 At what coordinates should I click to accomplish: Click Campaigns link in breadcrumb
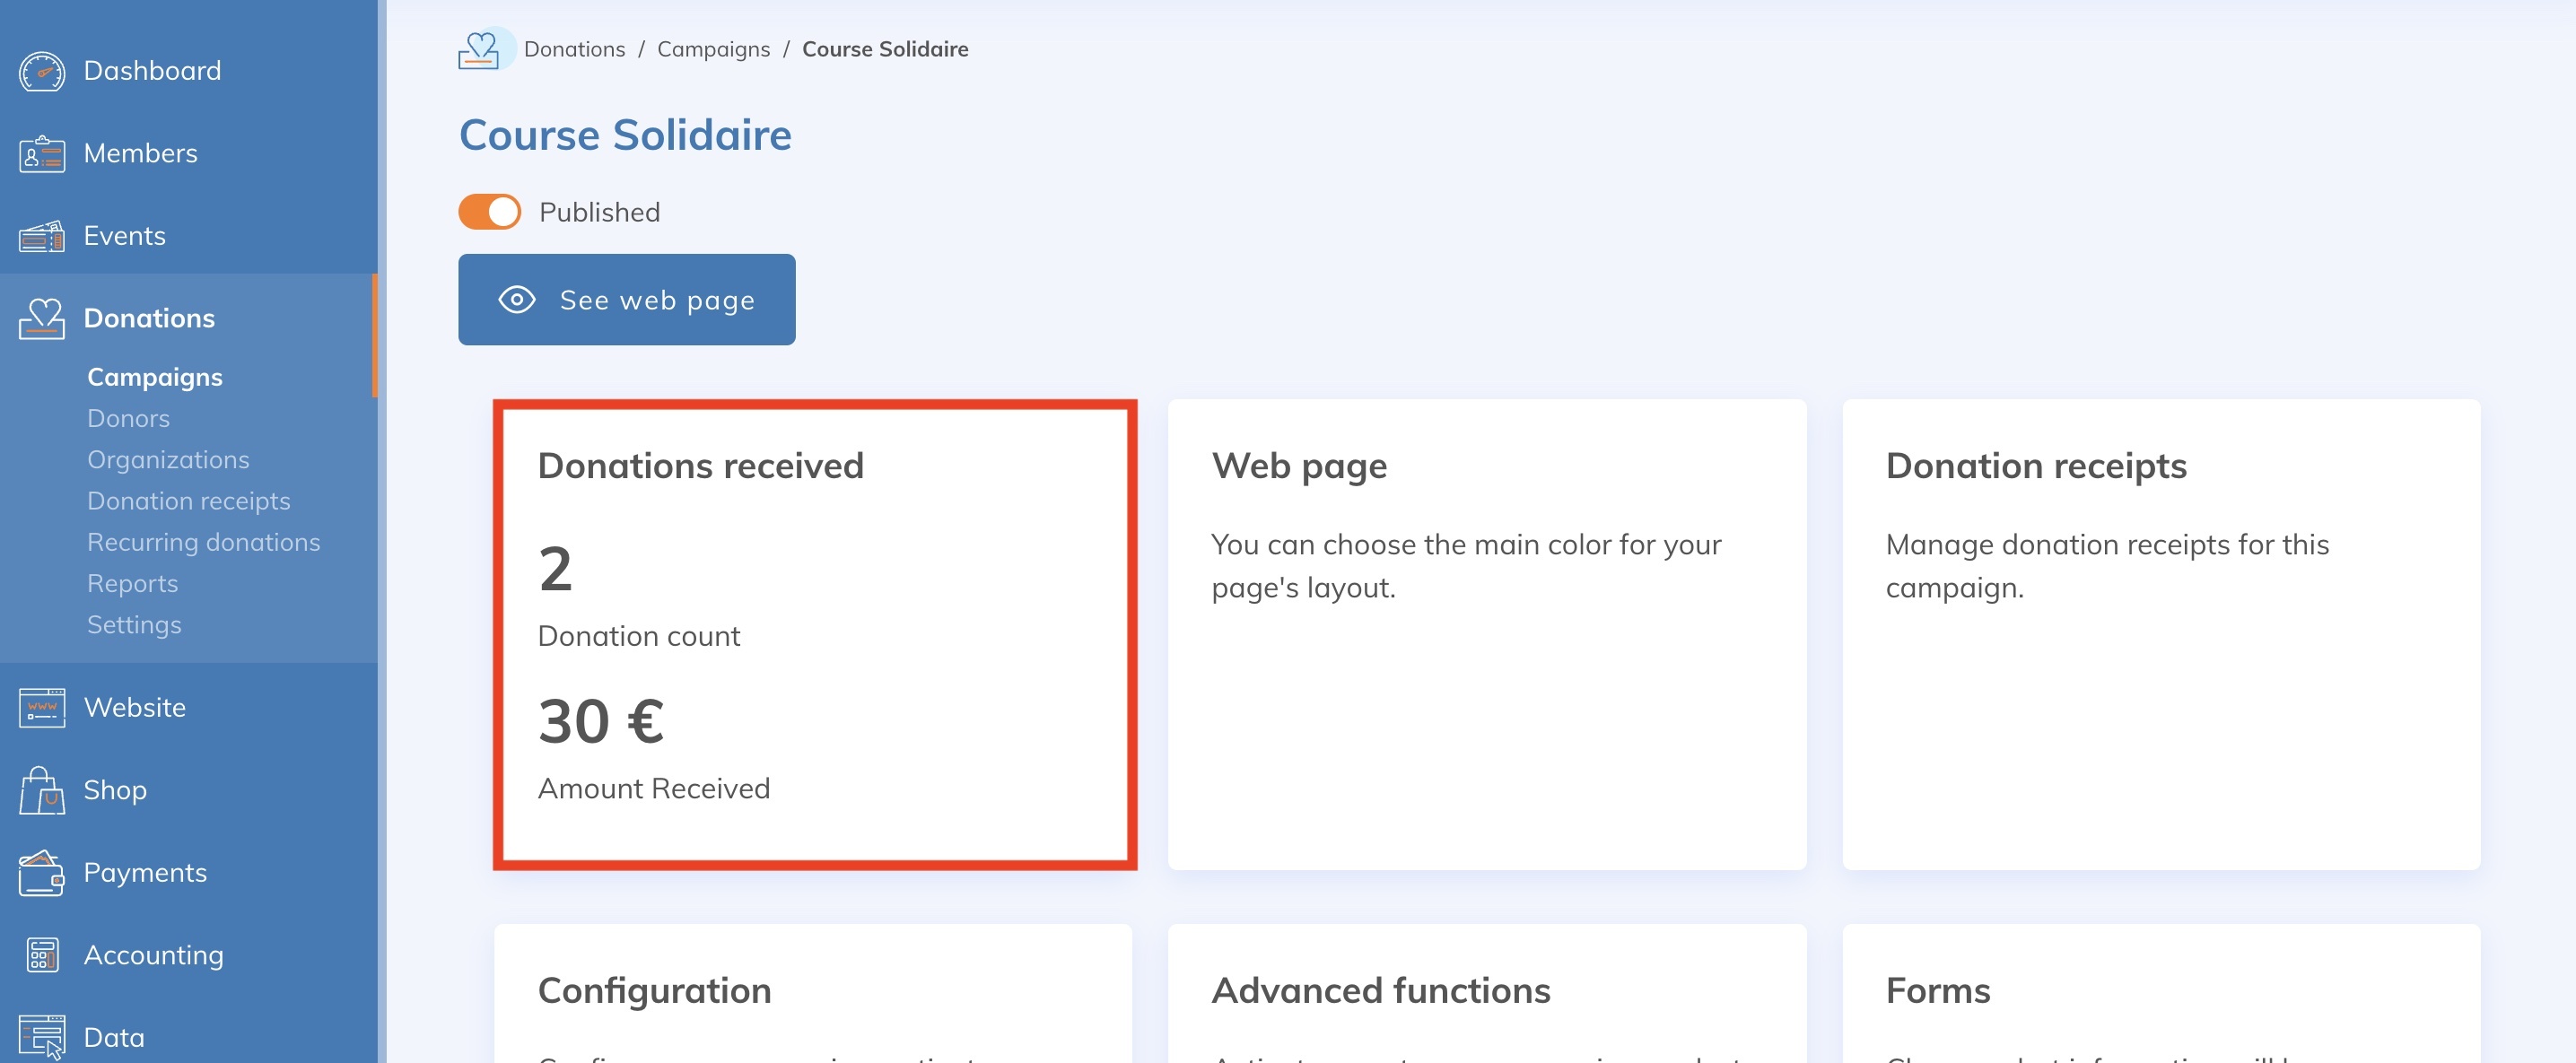713,49
